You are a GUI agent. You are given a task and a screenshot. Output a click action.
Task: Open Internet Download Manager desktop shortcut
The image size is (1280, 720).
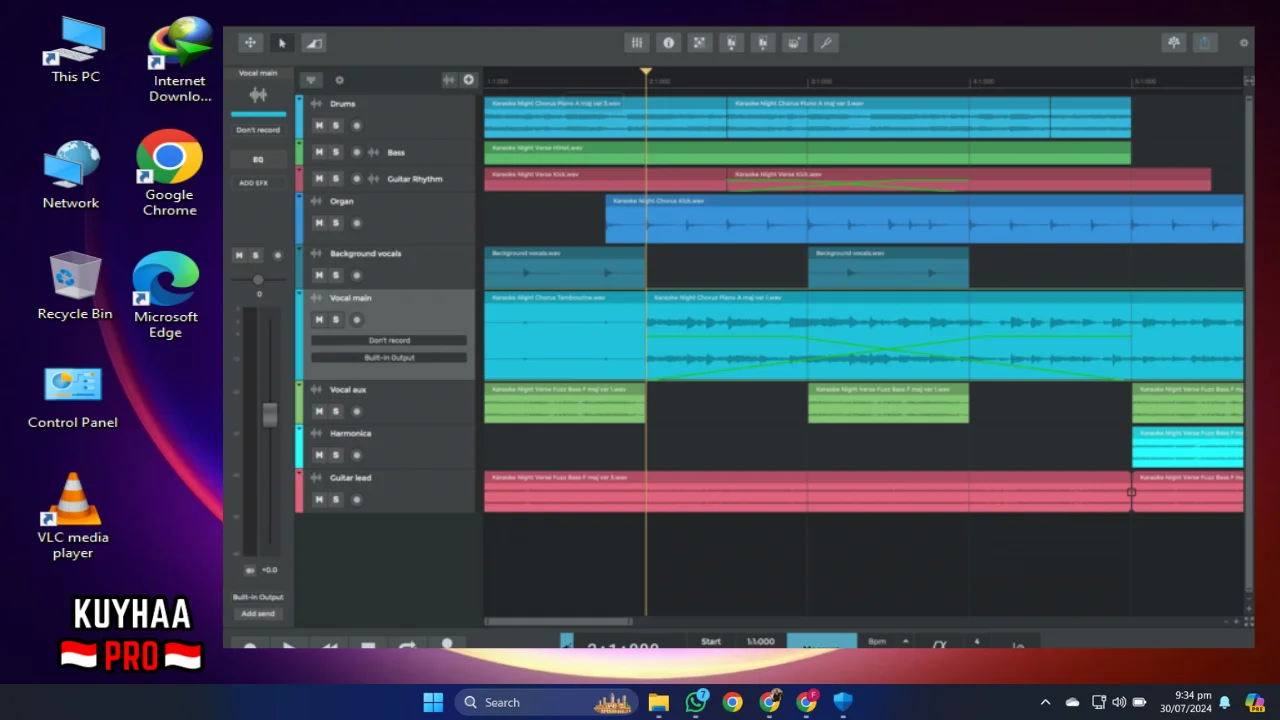coord(180,60)
